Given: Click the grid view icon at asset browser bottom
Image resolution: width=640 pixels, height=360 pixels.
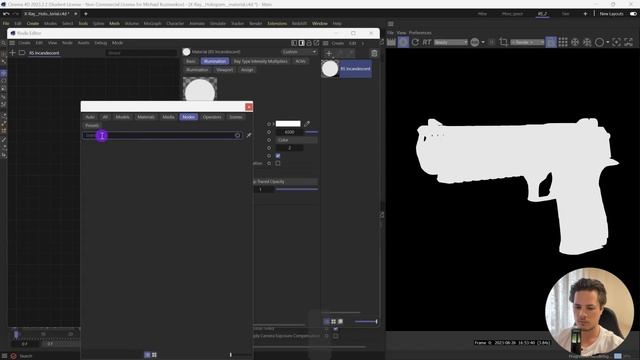Looking at the screenshot, I should [x=154, y=355].
